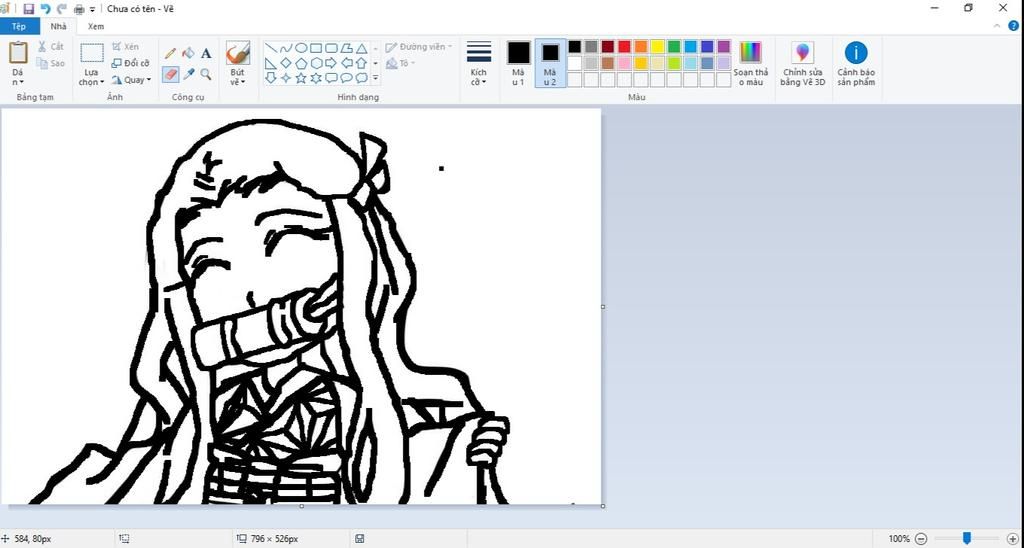
Task: Choose the Right arrow shape
Action: coord(331,63)
